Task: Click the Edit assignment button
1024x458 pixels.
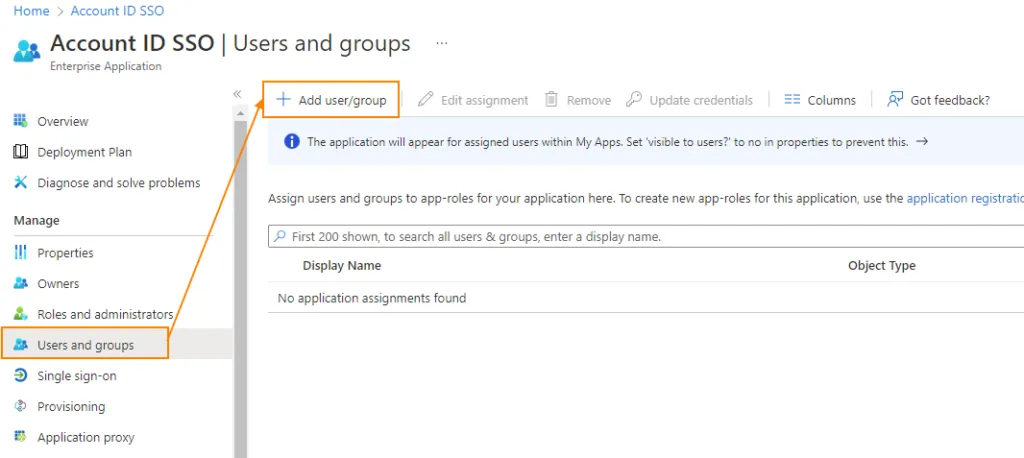Action: (473, 100)
